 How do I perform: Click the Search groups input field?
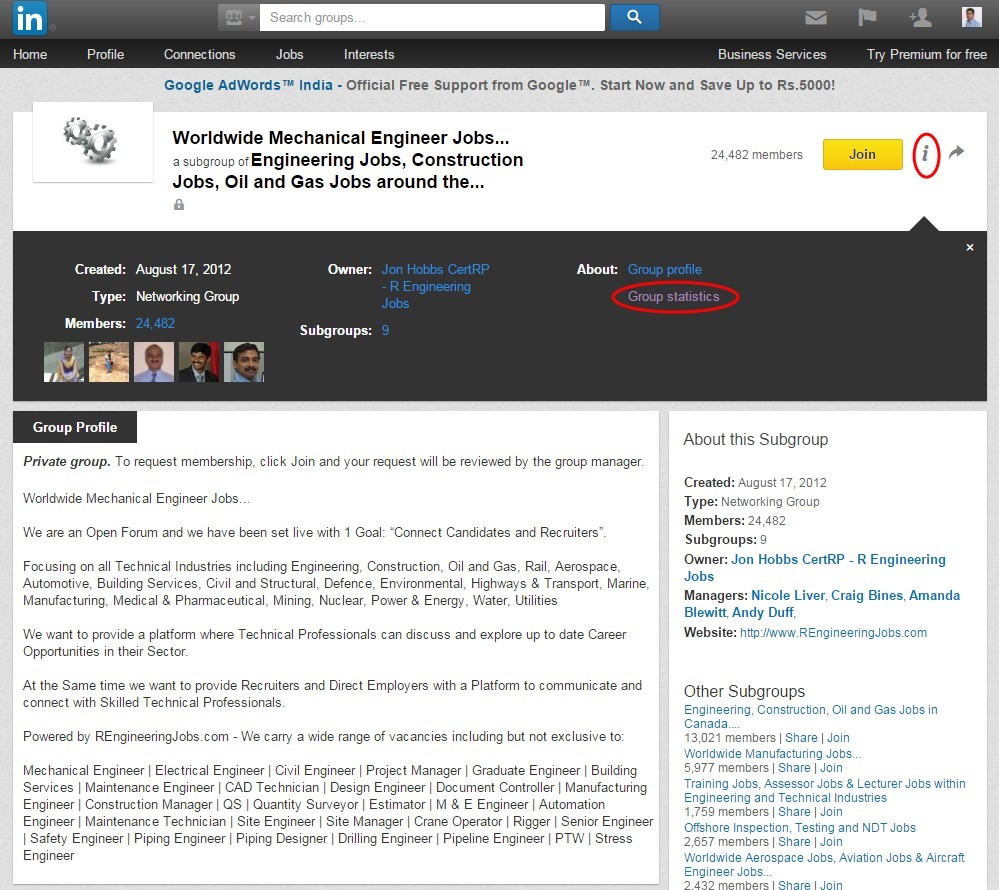(x=433, y=18)
